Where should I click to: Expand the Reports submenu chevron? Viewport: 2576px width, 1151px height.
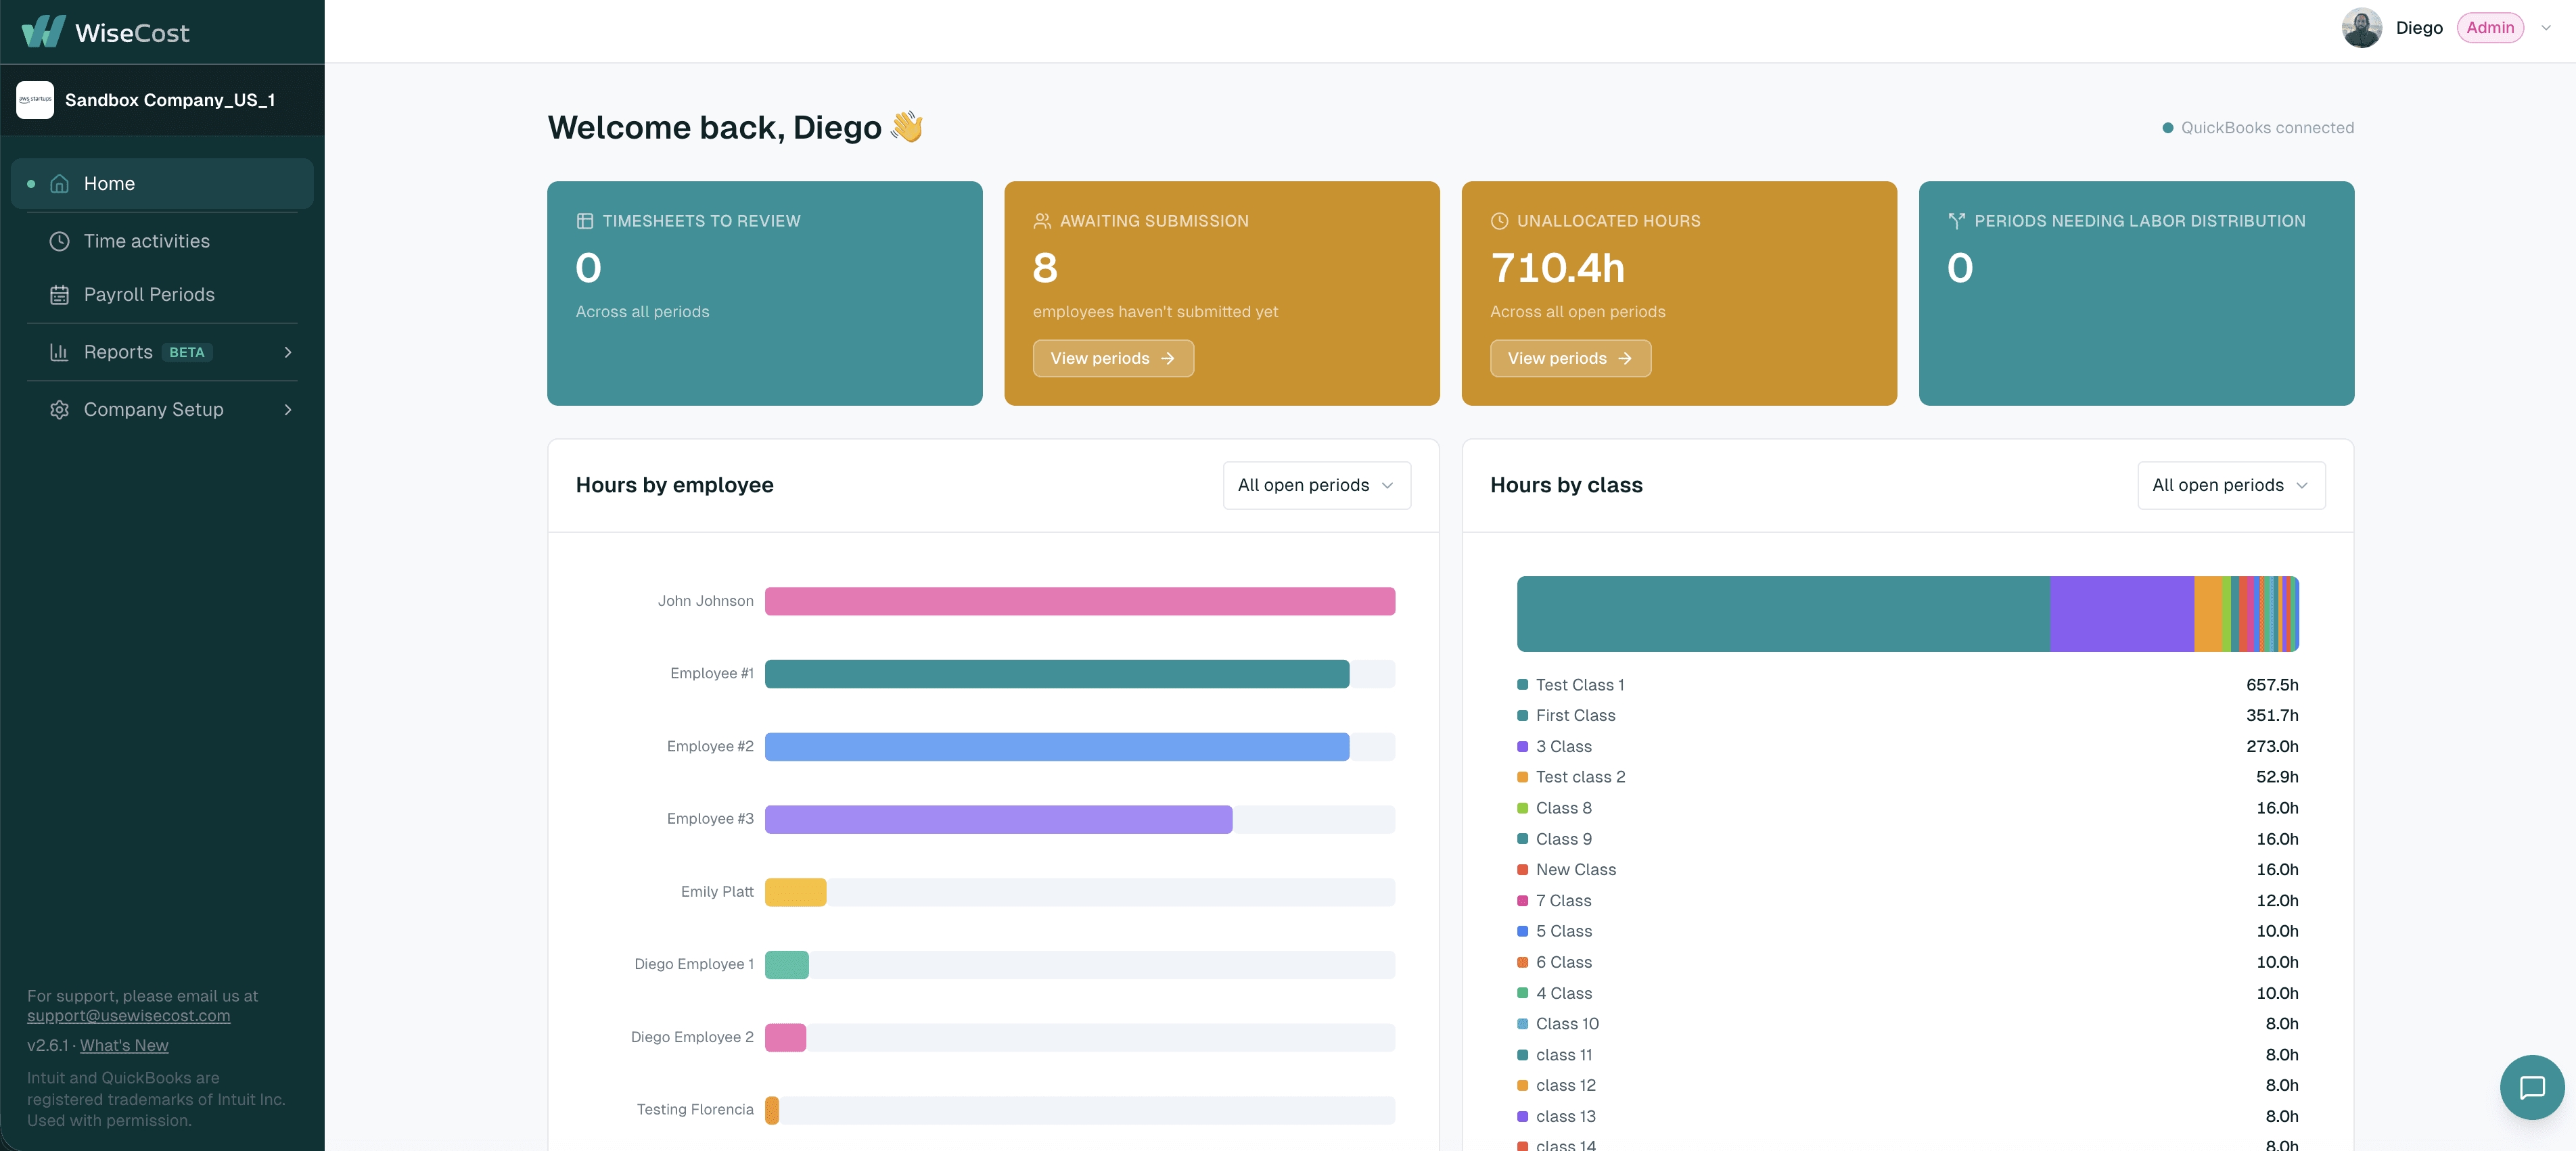(x=288, y=352)
